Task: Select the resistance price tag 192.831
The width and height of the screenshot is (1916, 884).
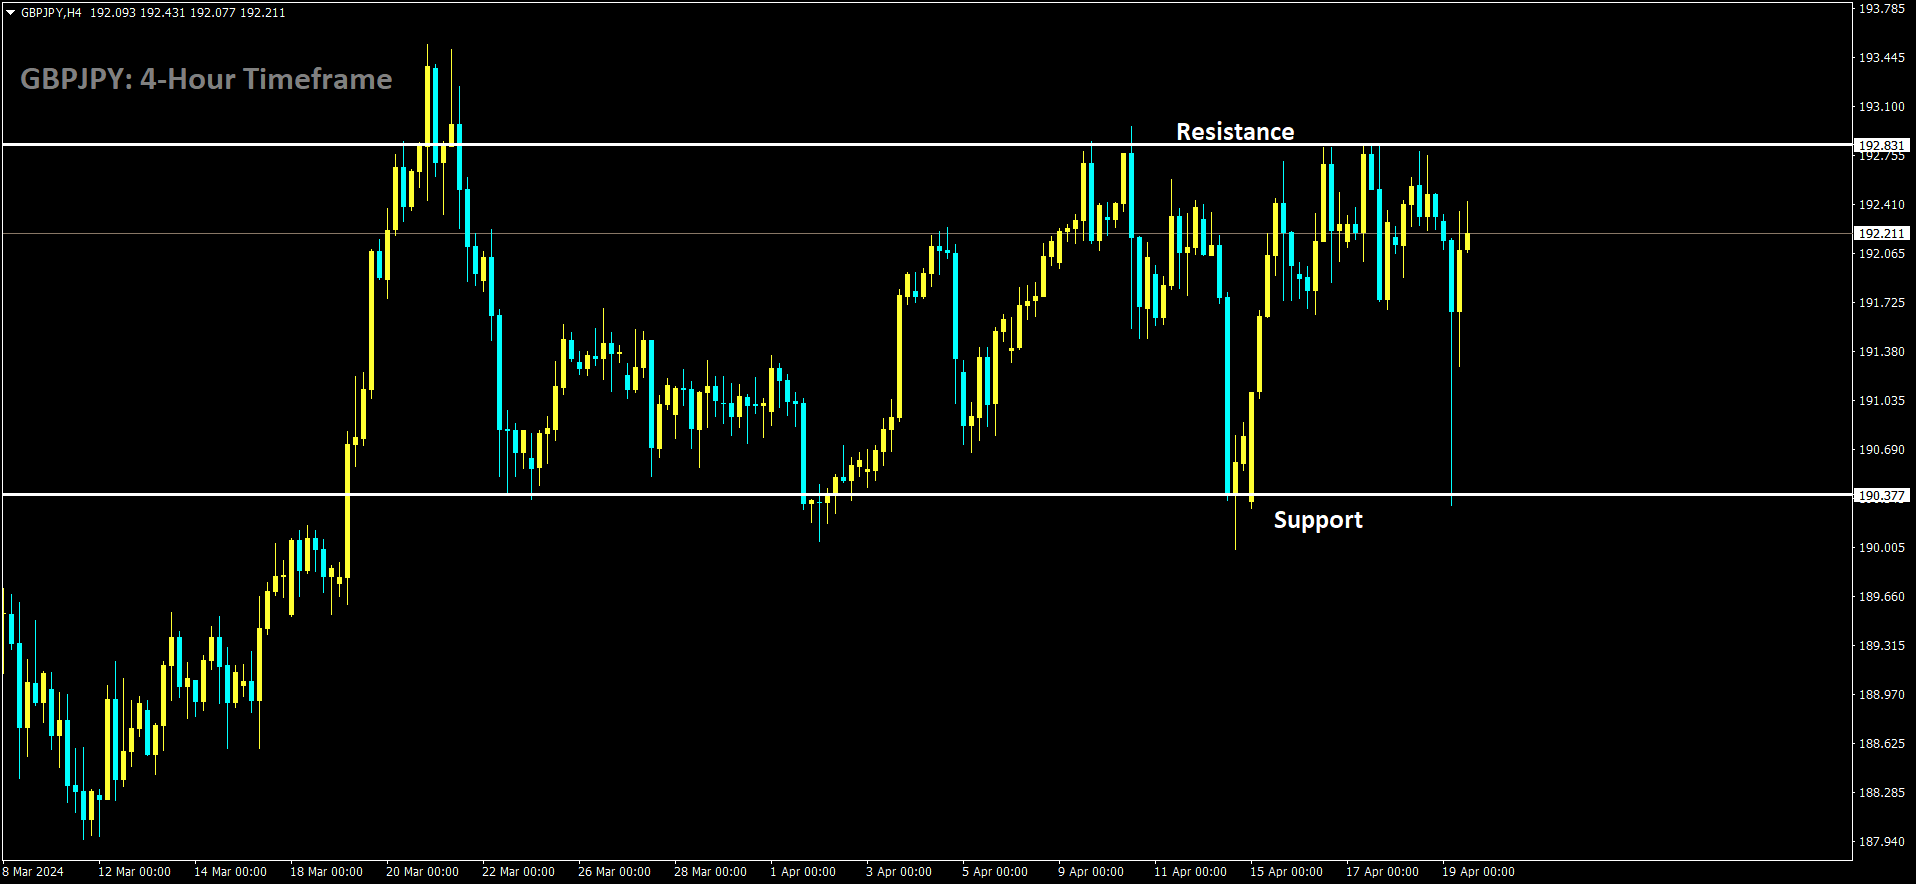Action: pyautogui.click(x=1881, y=145)
